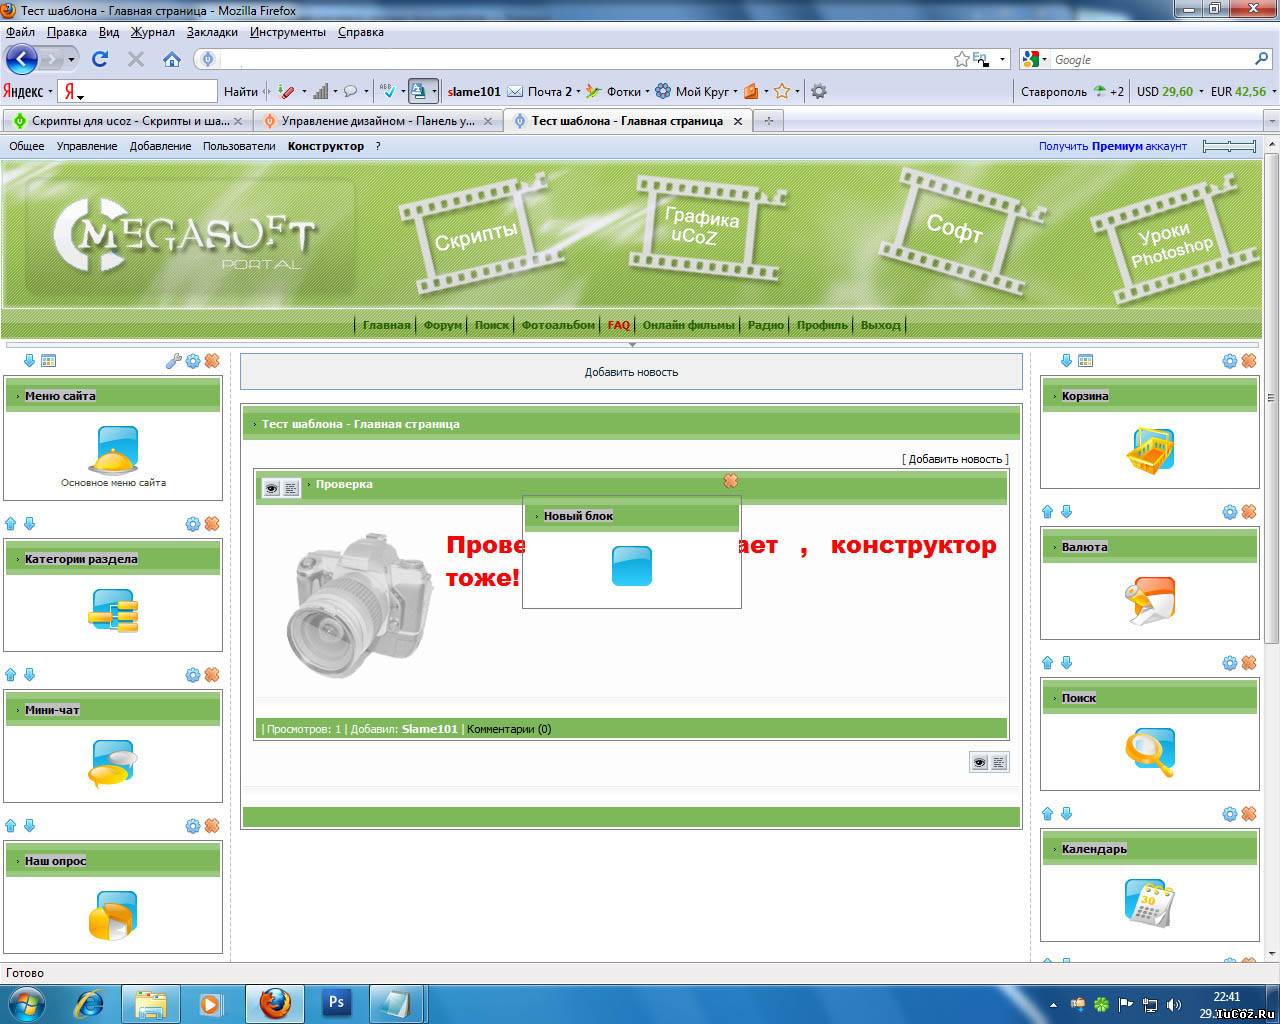Open the Конструктор admin menu
This screenshot has width=1280, height=1024.
(326, 146)
